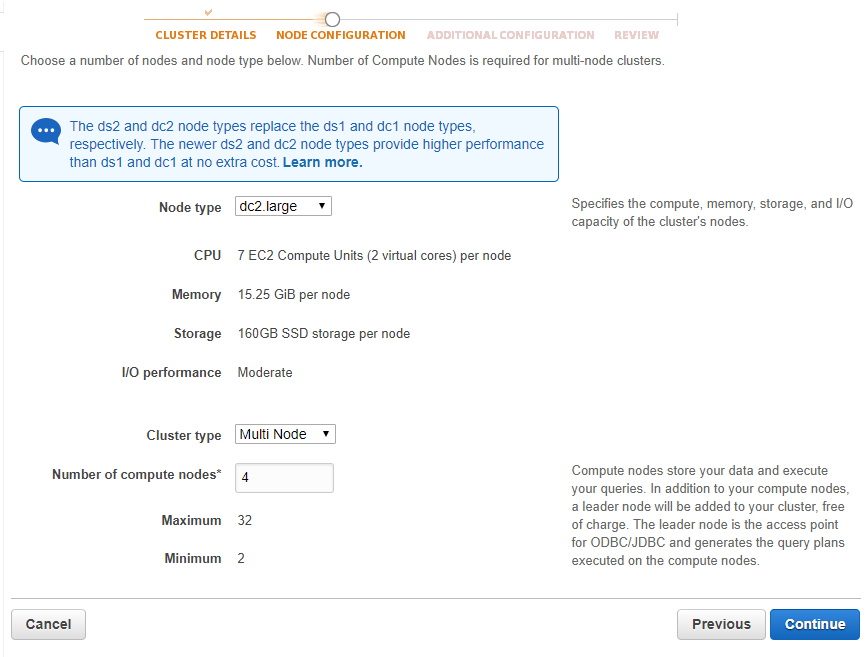Click the blue Continue button
867x657 pixels.
[x=814, y=624]
